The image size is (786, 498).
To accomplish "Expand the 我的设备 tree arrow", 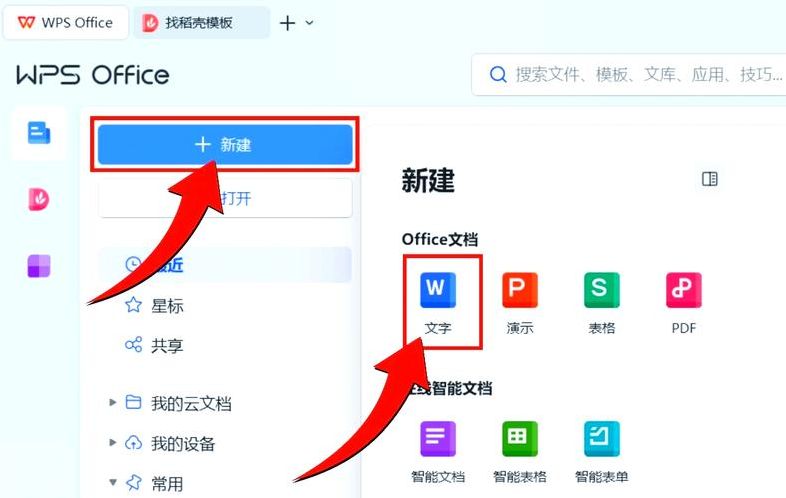I will (x=113, y=442).
